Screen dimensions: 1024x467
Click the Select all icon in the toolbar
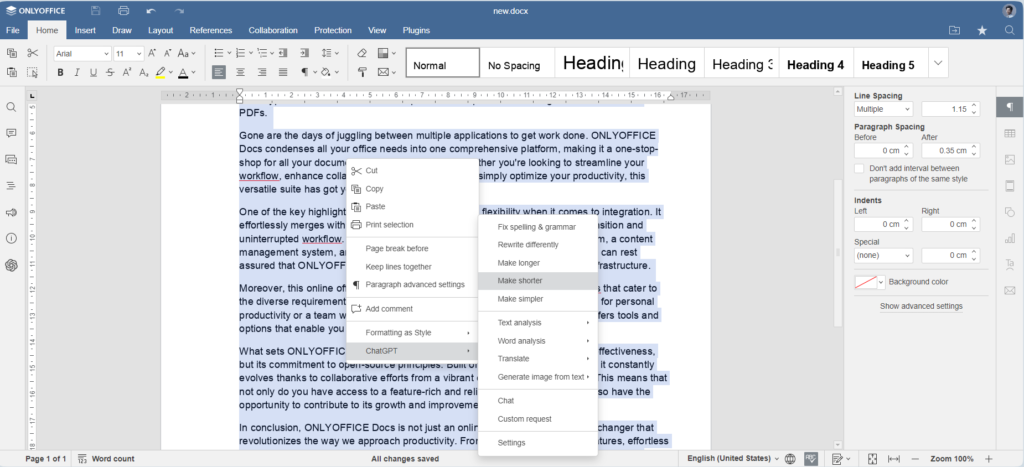pyautogui.click(x=33, y=72)
